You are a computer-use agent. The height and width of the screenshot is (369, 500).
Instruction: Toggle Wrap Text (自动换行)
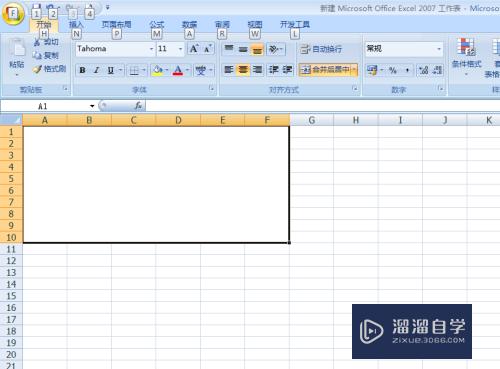[321, 49]
